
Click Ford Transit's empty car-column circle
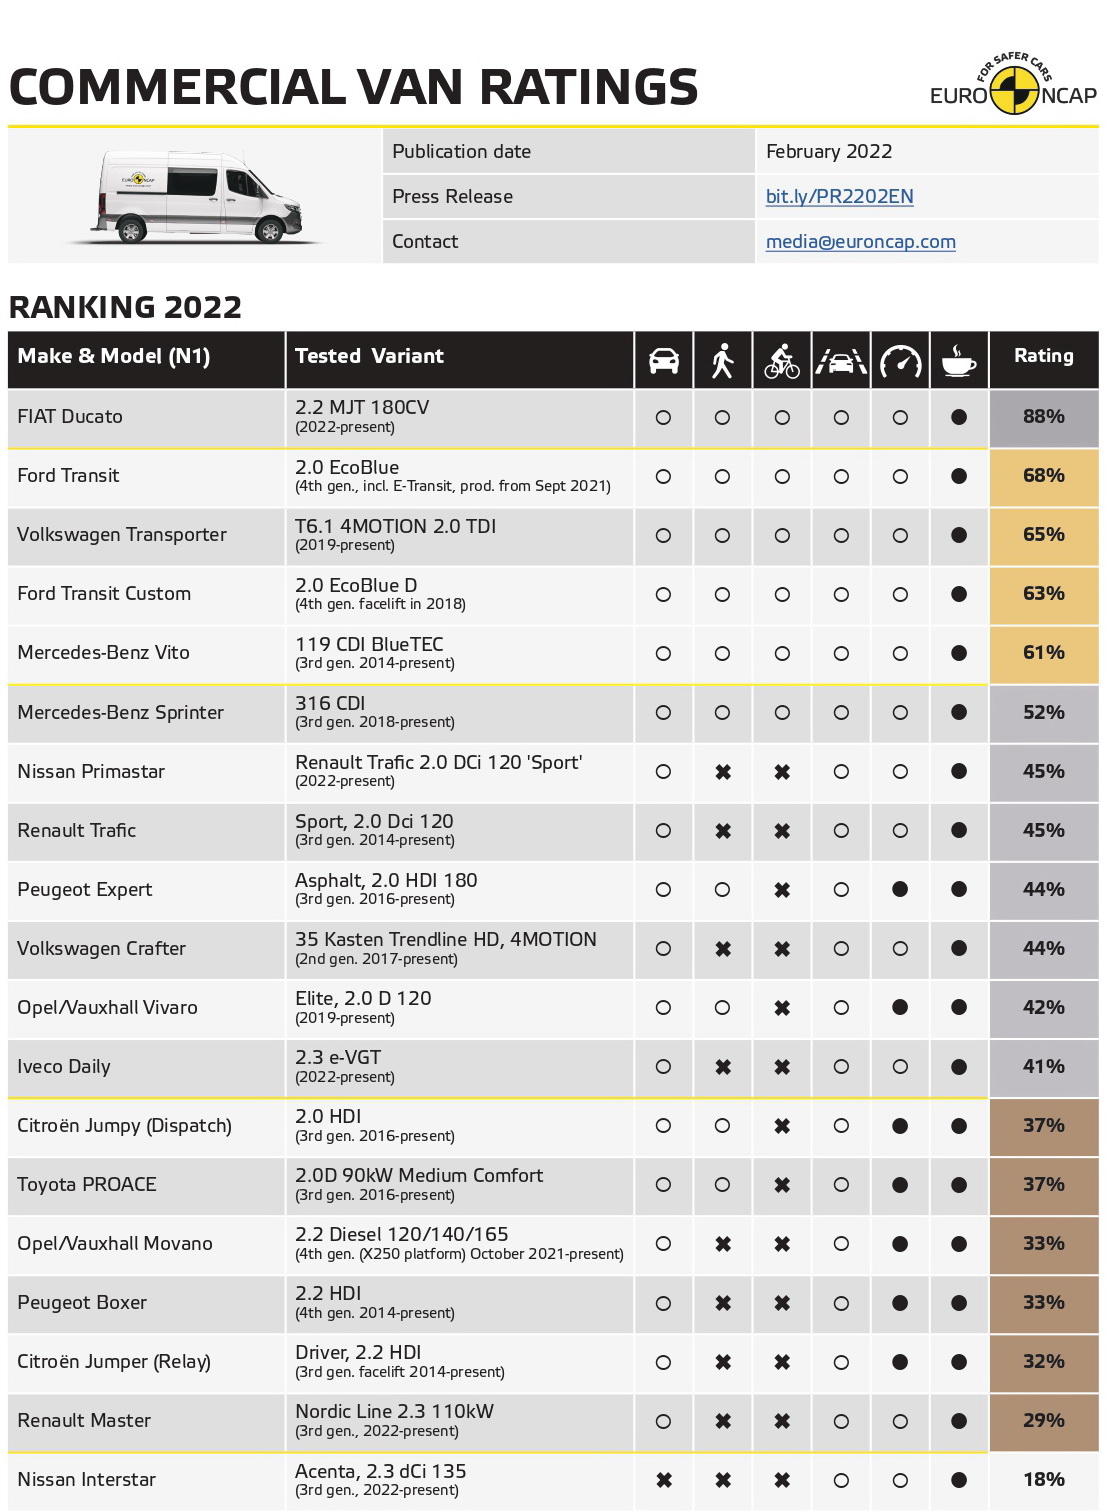tap(663, 477)
